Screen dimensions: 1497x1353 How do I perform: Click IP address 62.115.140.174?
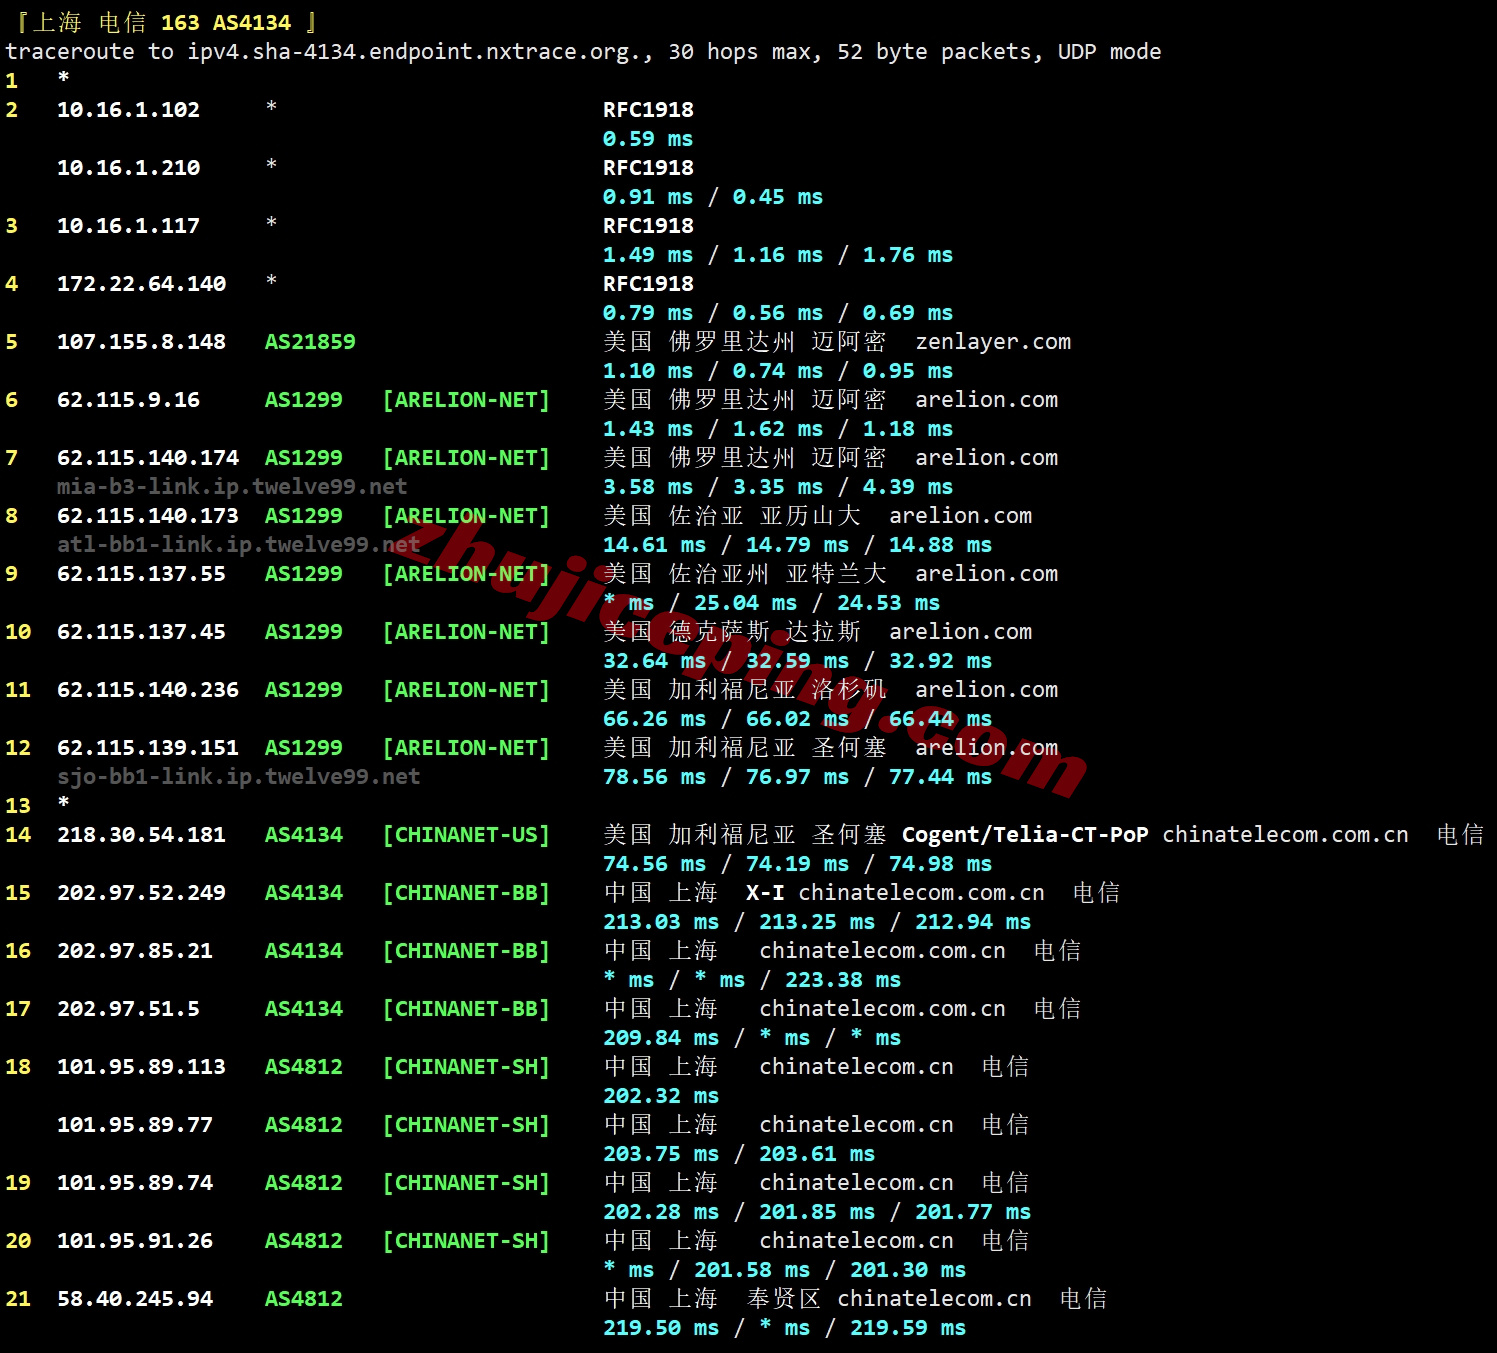pyautogui.click(x=148, y=458)
